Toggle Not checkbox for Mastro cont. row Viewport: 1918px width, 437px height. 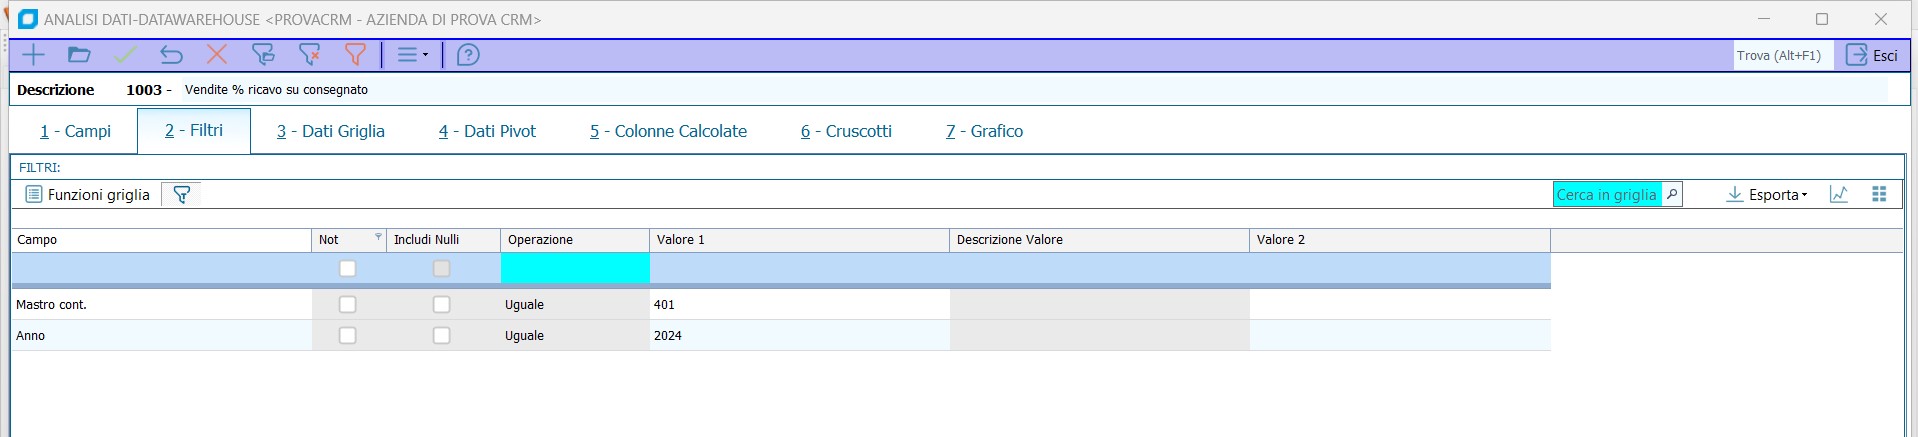pyautogui.click(x=348, y=304)
